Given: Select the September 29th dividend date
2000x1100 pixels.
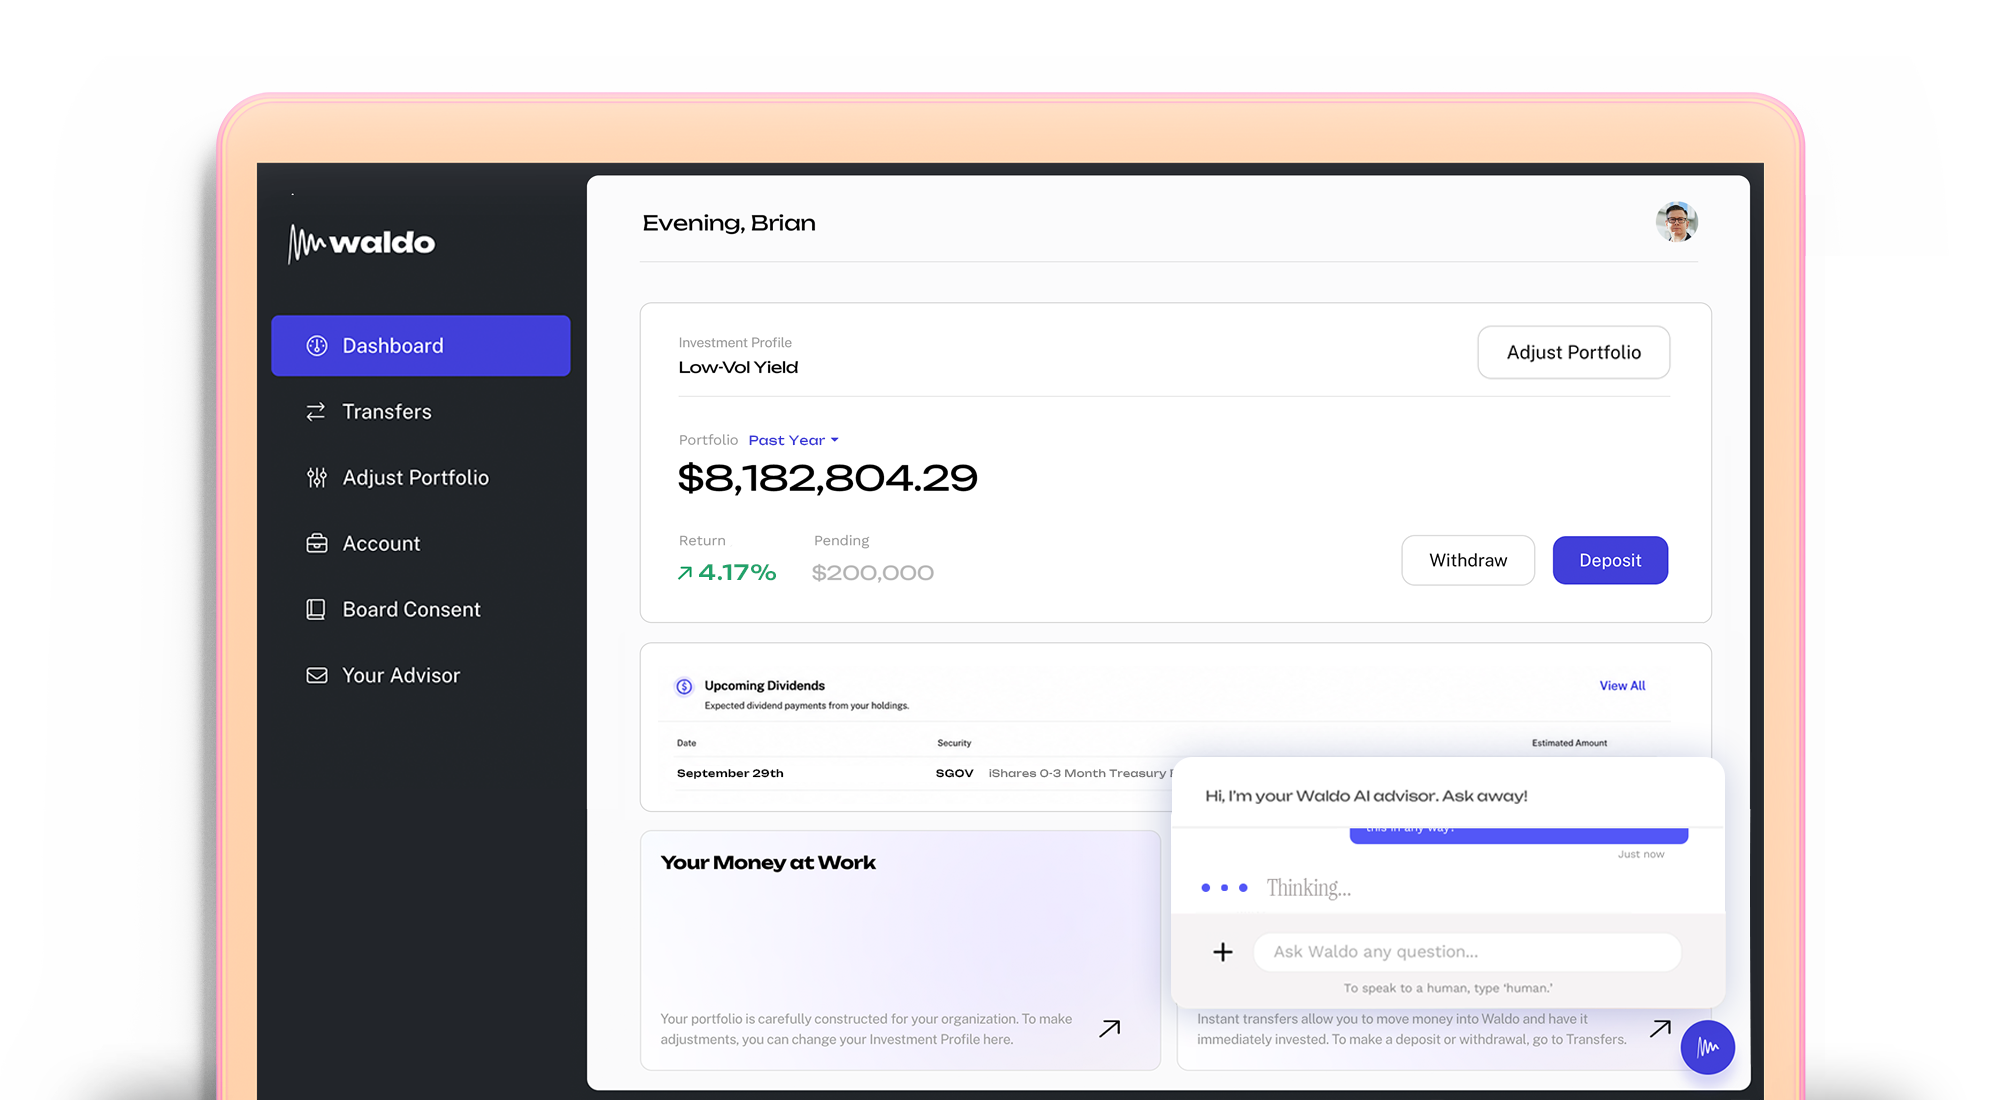Looking at the screenshot, I should point(730,774).
